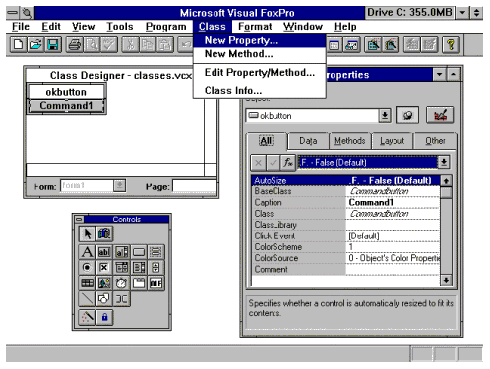Open the Form dropdown in Class Designer
Screen dimensions: 490x369
[x=119, y=185]
